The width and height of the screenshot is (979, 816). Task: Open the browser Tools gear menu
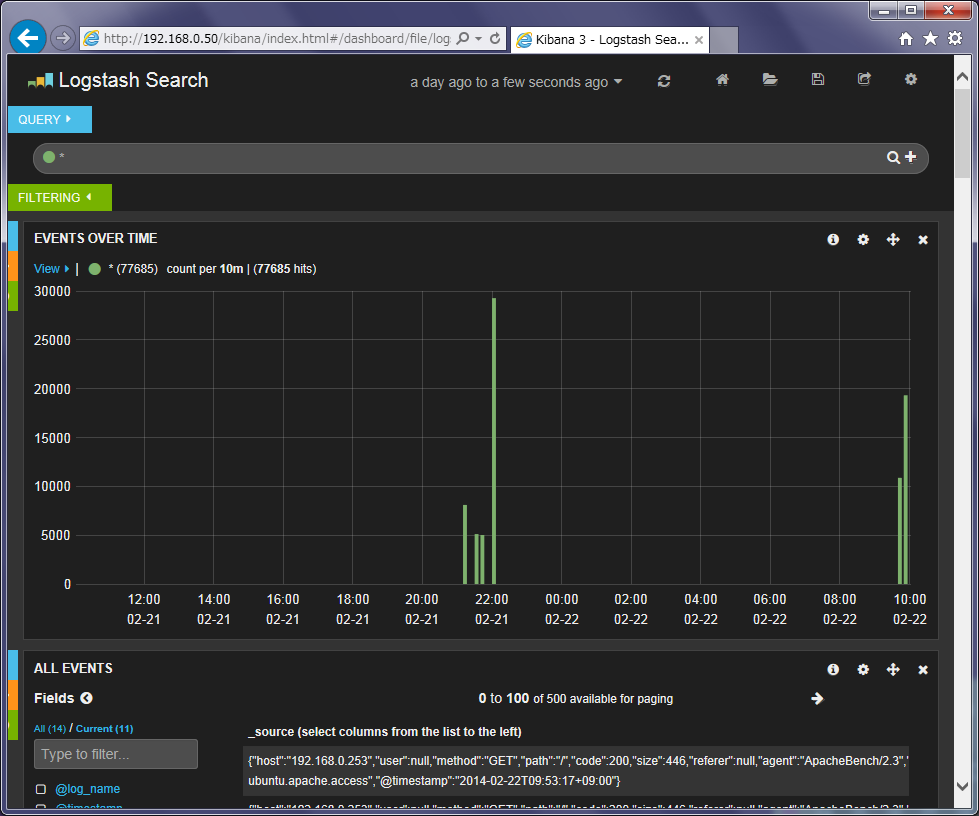(x=955, y=39)
